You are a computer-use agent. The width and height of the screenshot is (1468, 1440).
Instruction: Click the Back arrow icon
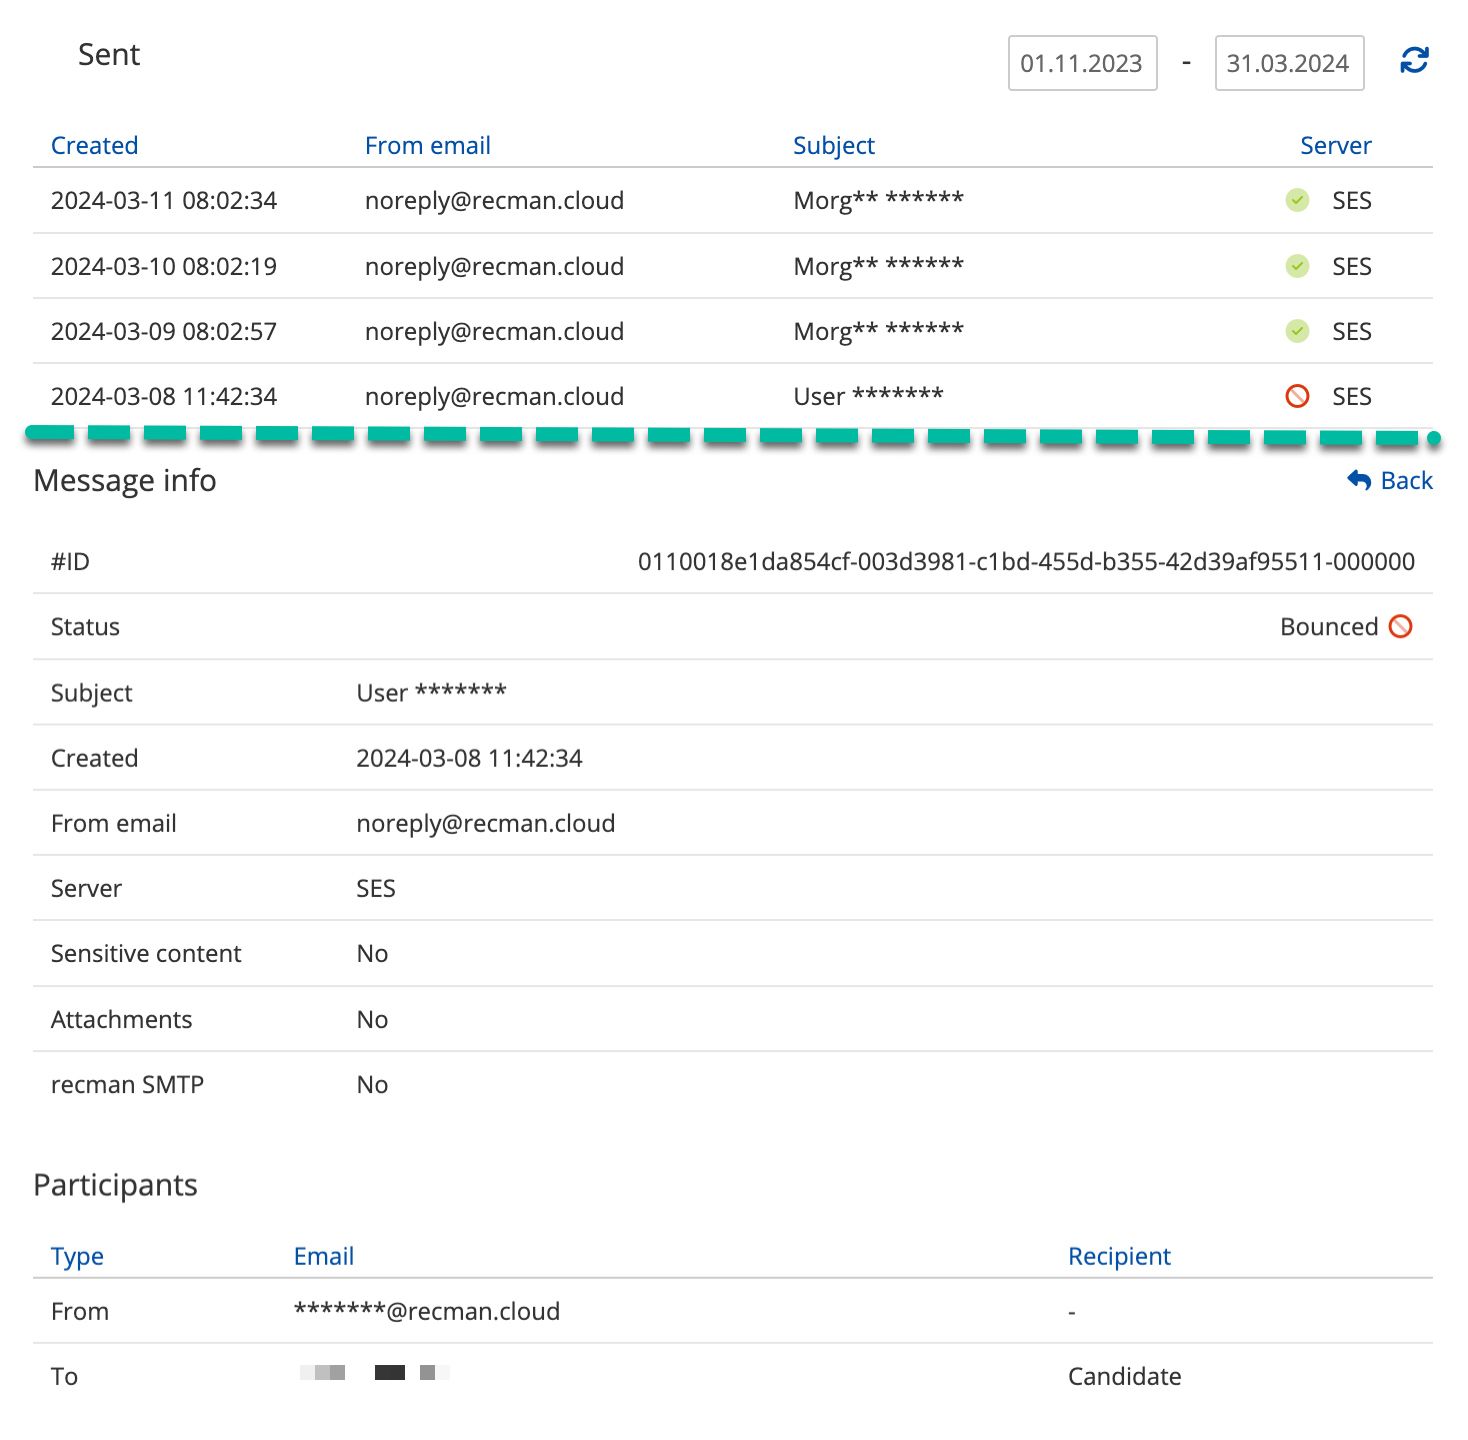(x=1359, y=480)
